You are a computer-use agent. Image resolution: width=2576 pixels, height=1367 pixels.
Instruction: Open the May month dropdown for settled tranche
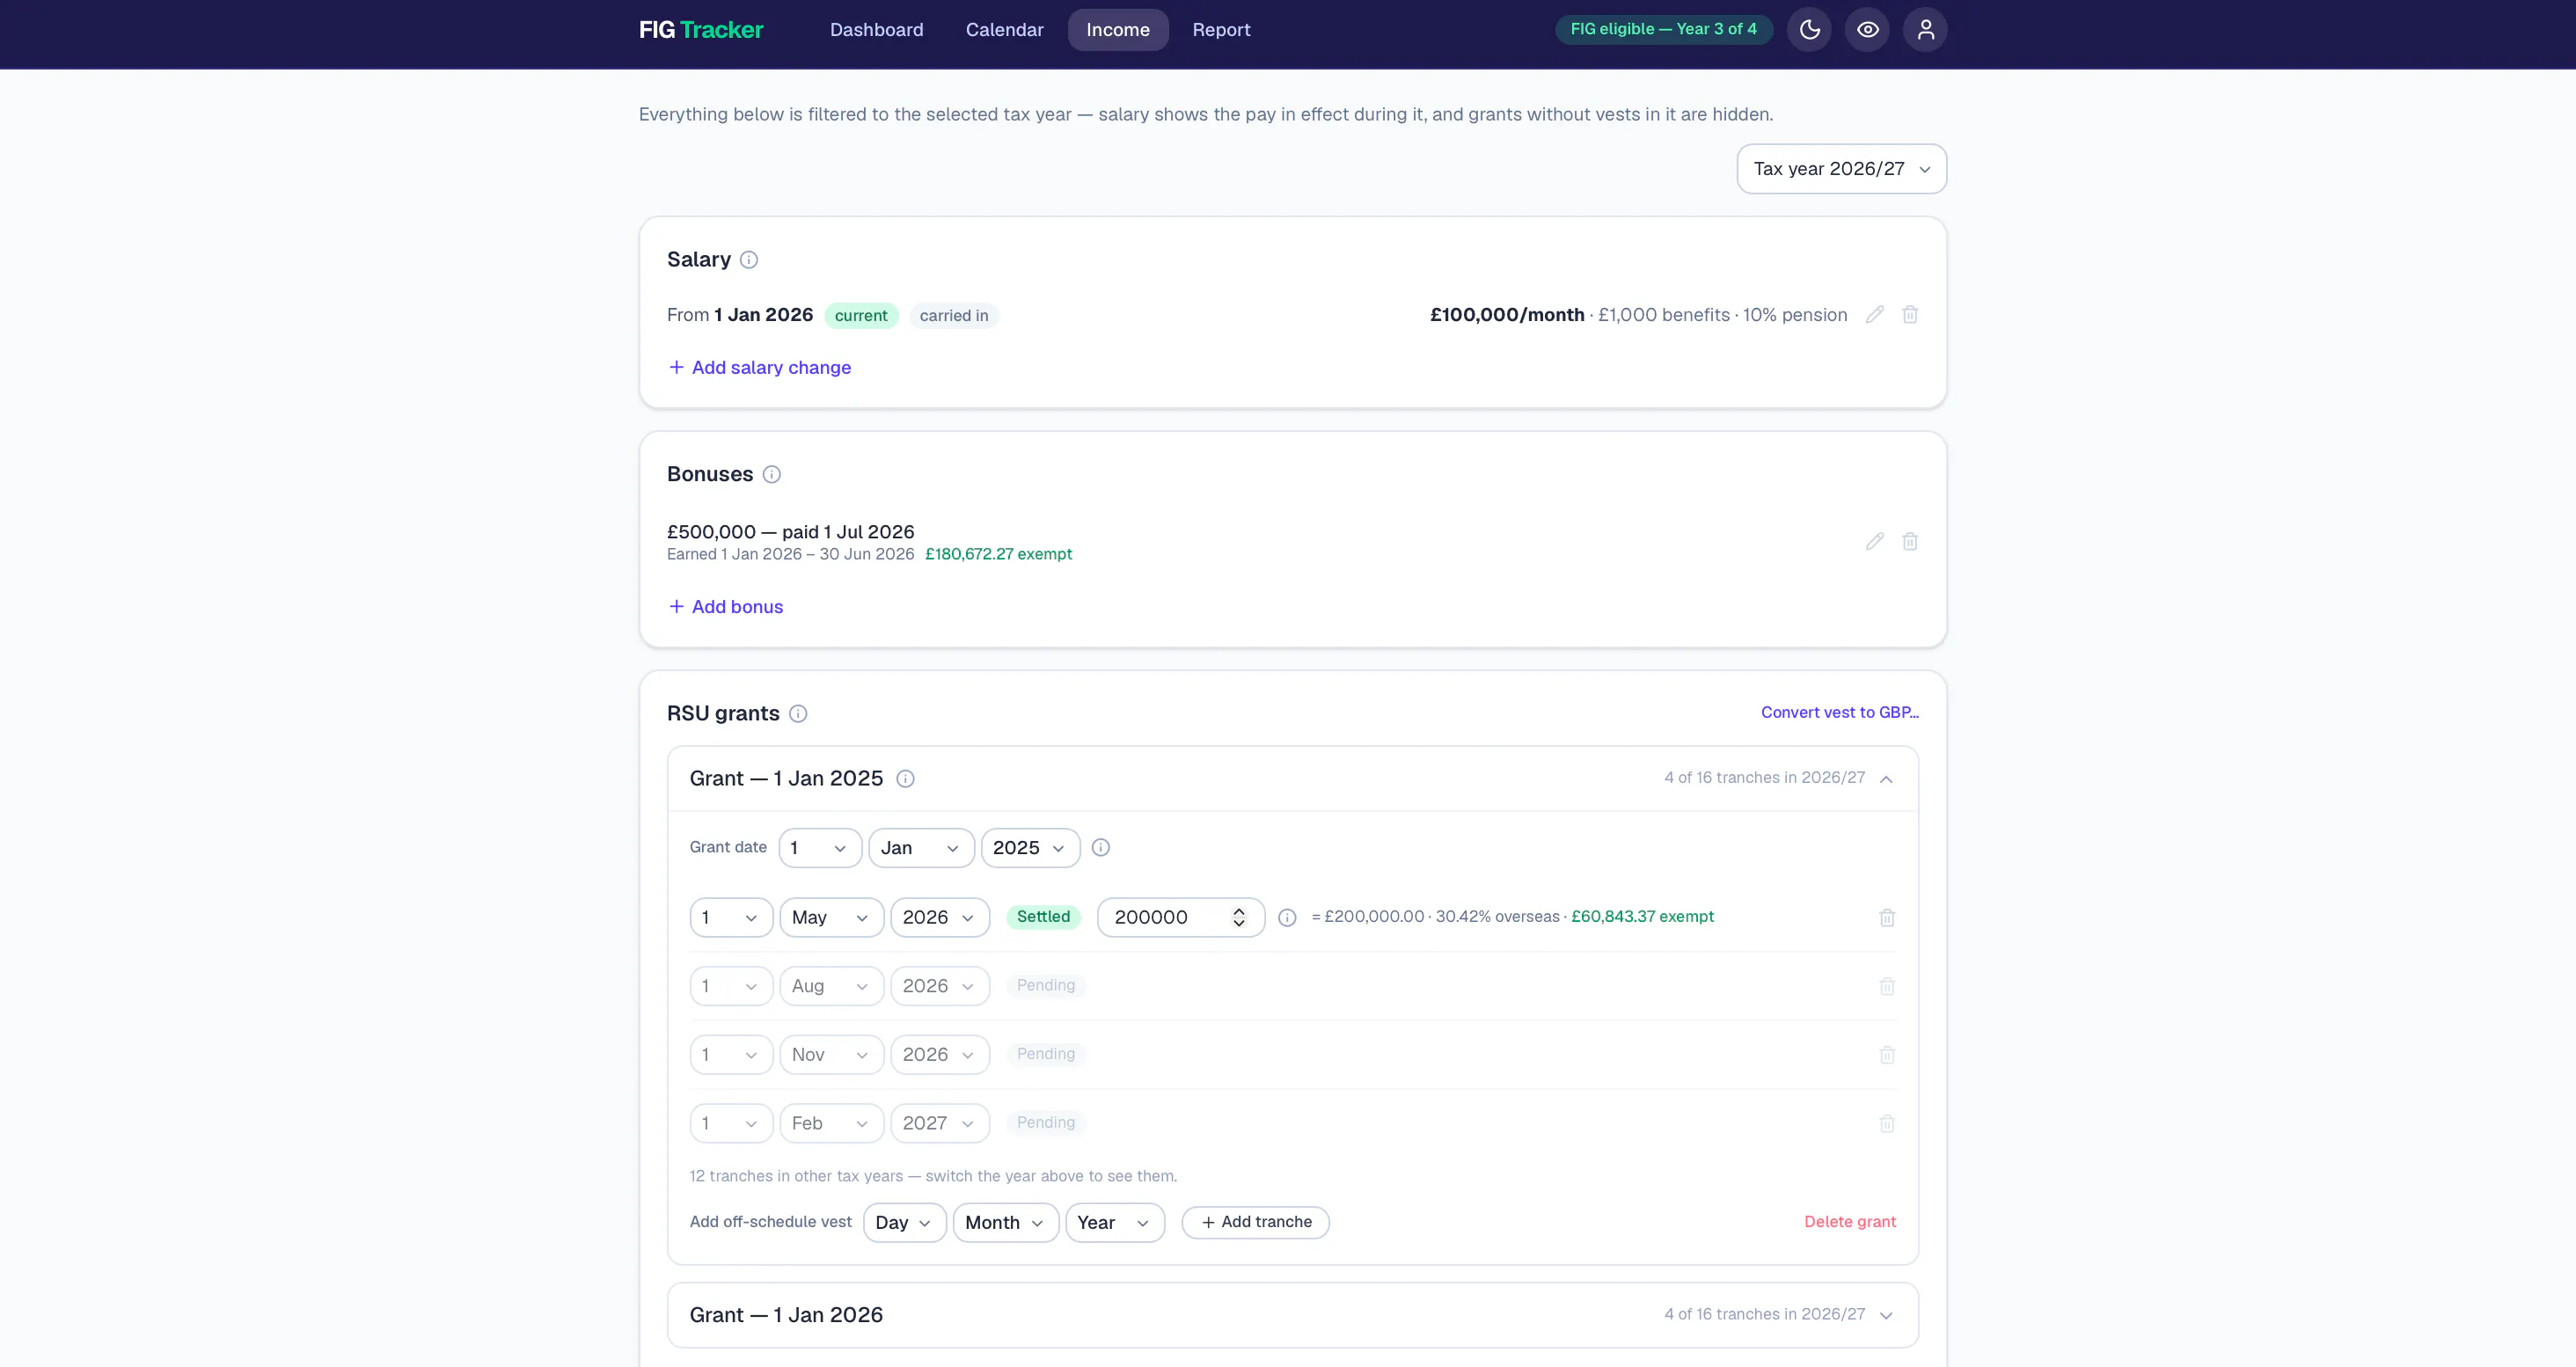click(x=831, y=918)
